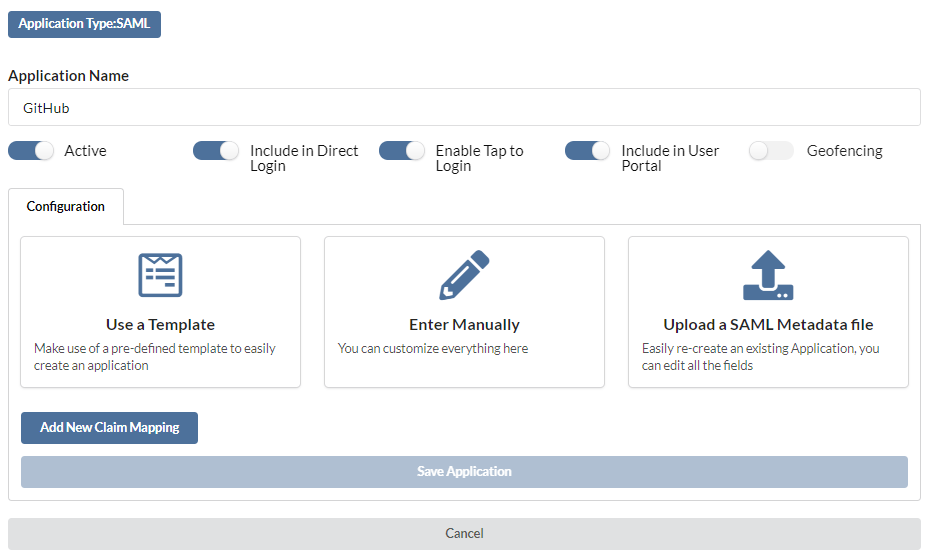Click the pre-defined template description text
Screen dimensions: 927x558
click(155, 357)
